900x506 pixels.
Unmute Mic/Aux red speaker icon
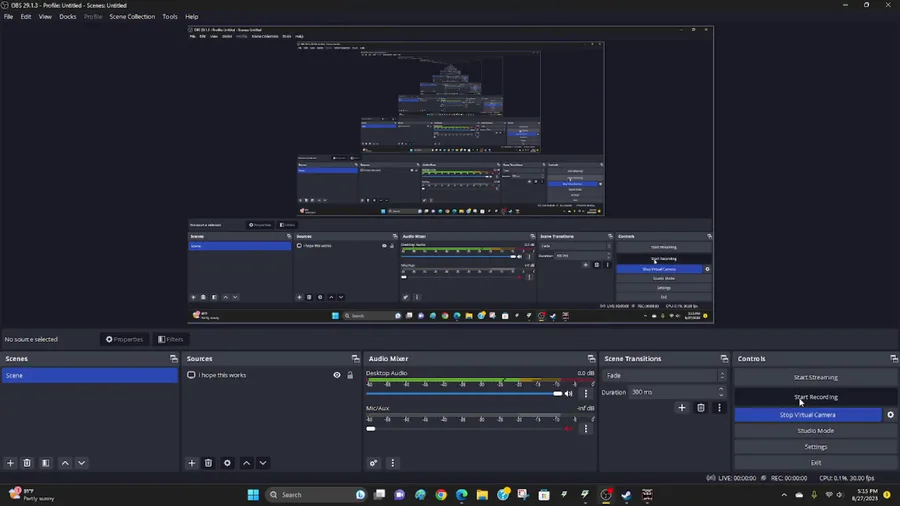(x=568, y=429)
